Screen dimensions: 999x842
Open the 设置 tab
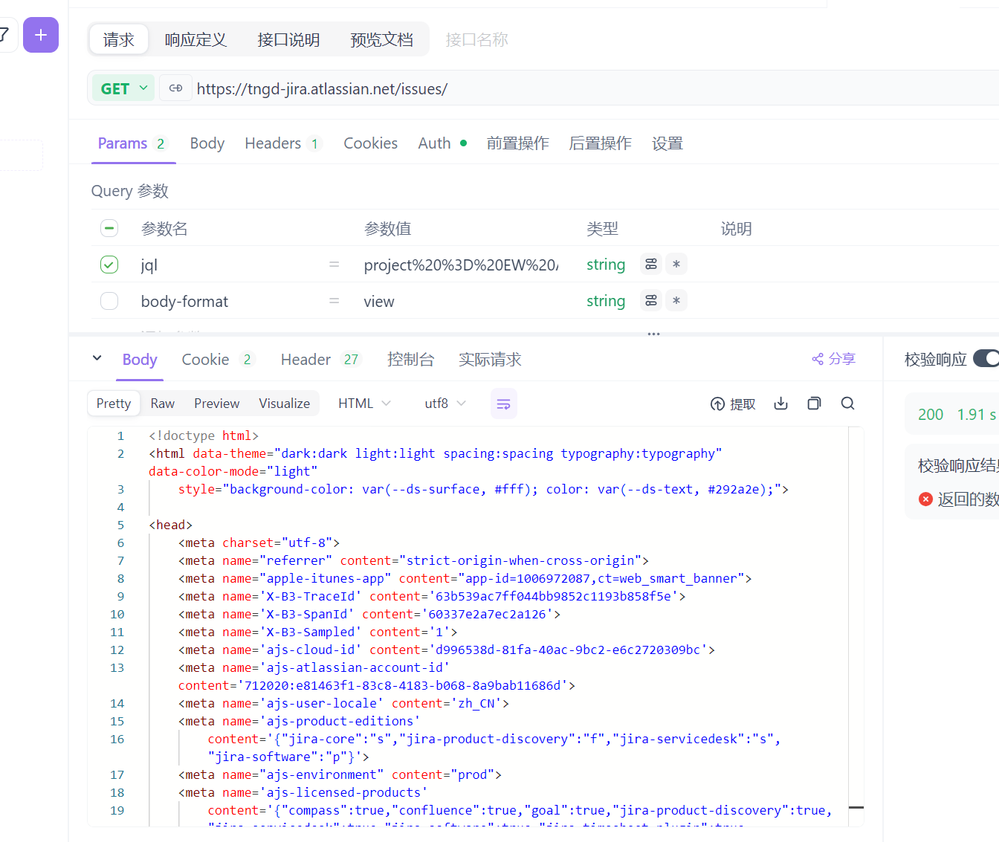tap(667, 143)
